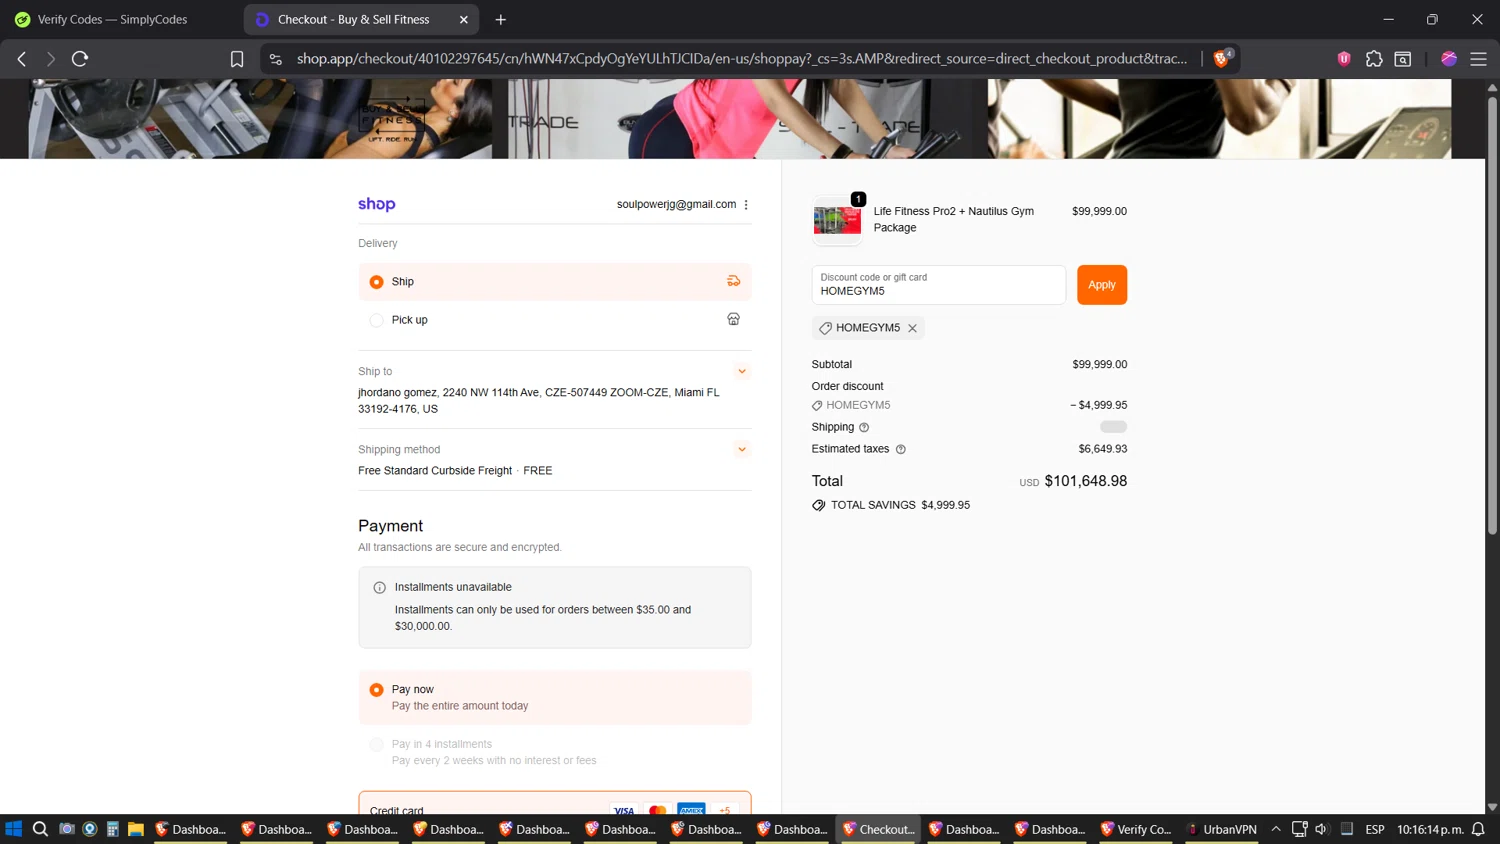The image size is (1500, 844).
Task: Open site information icon beside the URL
Action: click(276, 59)
